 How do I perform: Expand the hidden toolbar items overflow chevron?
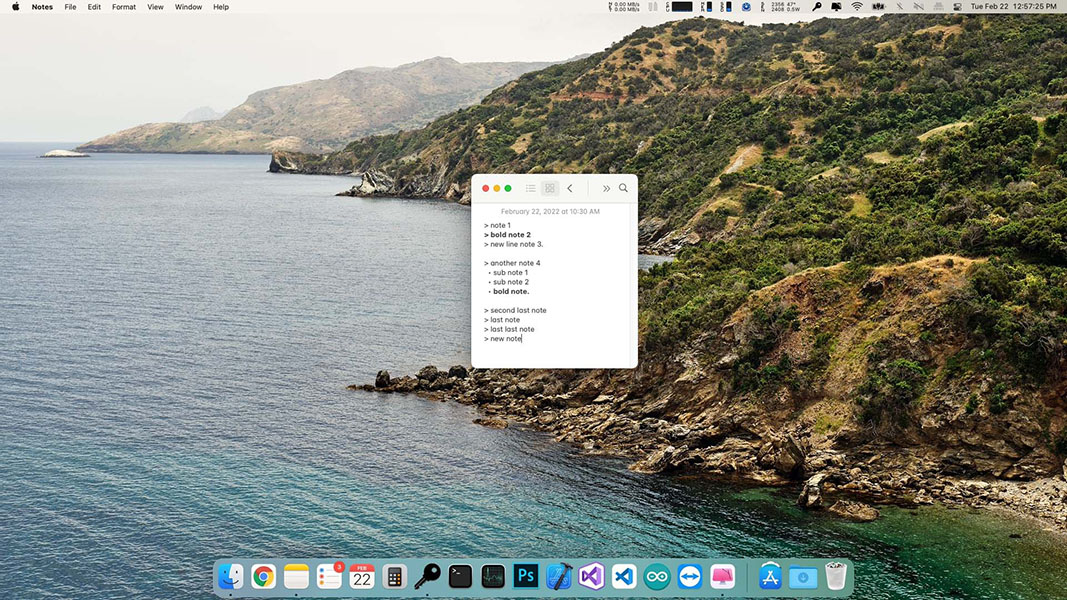click(x=606, y=188)
